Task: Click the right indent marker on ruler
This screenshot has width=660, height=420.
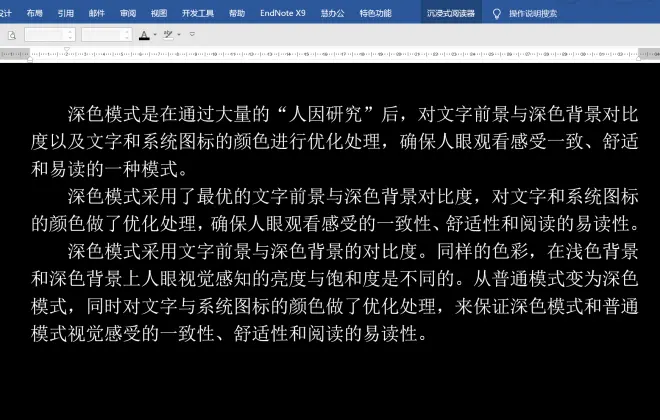Action: pyautogui.click(x=639, y=58)
